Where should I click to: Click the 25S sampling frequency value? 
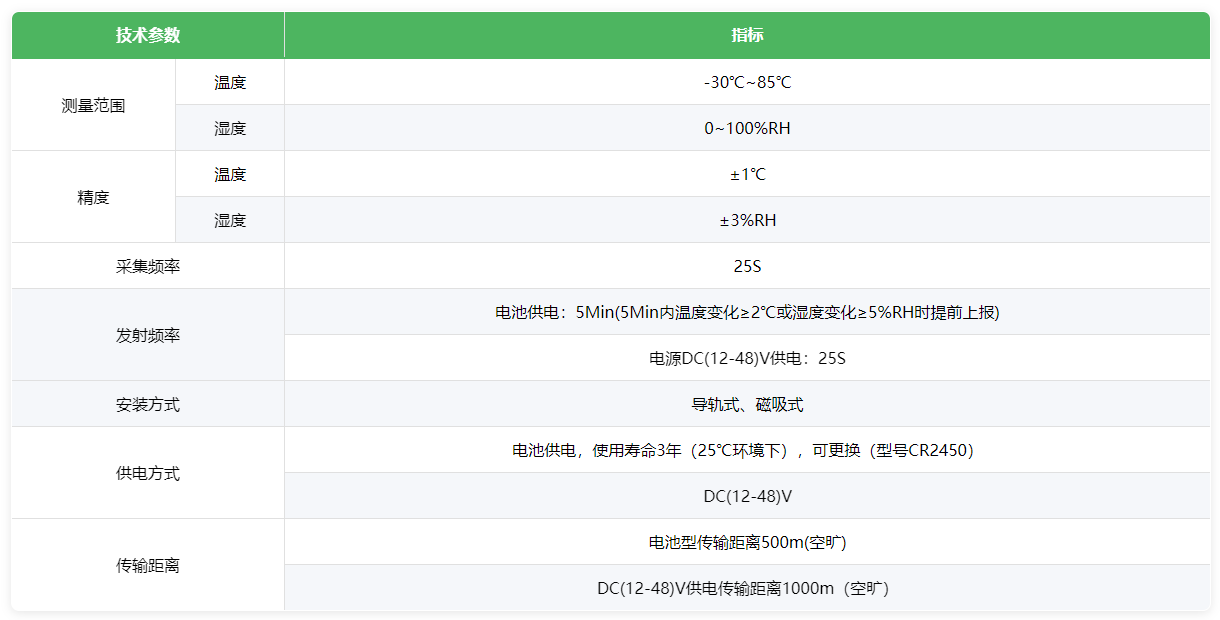pos(747,266)
